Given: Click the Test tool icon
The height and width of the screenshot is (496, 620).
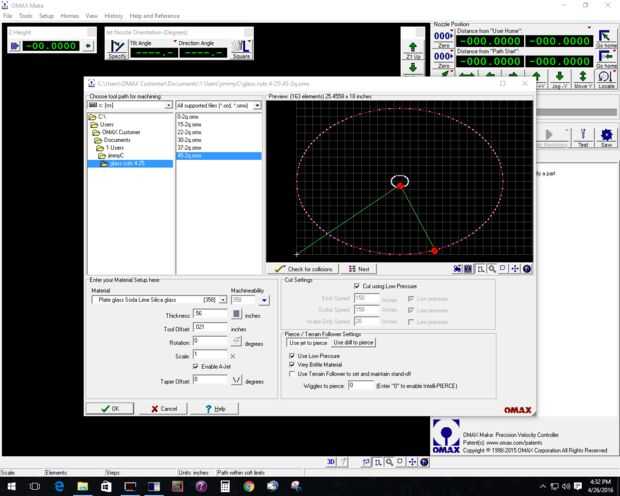Looking at the screenshot, I should [x=583, y=136].
